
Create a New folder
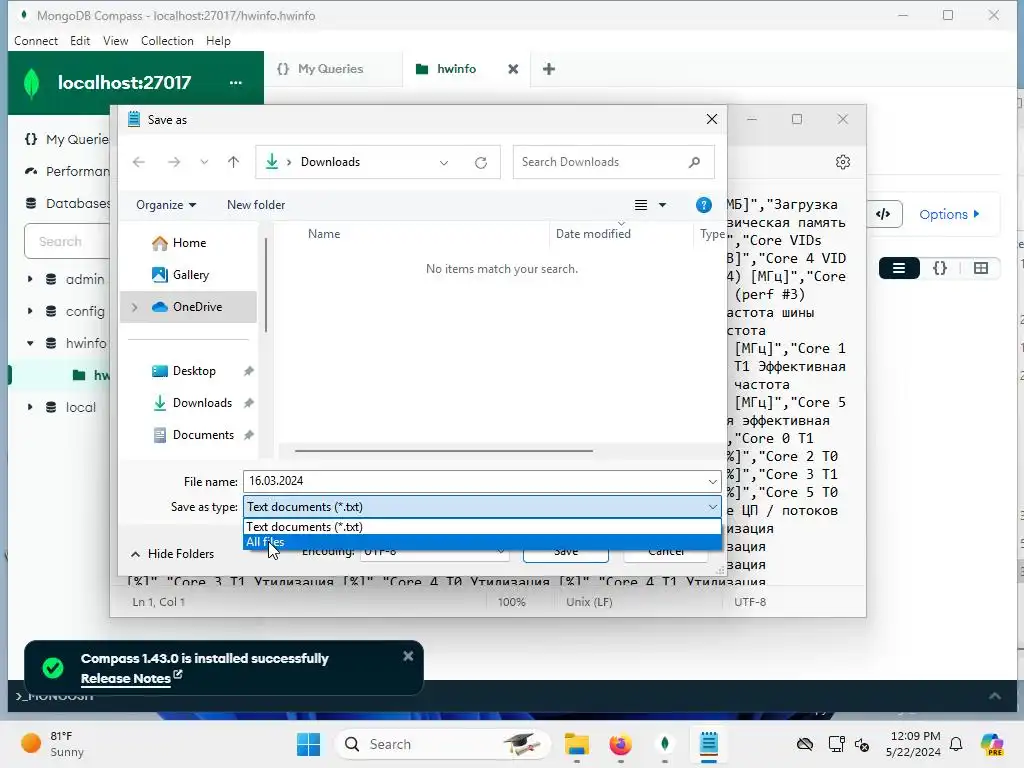(256, 205)
